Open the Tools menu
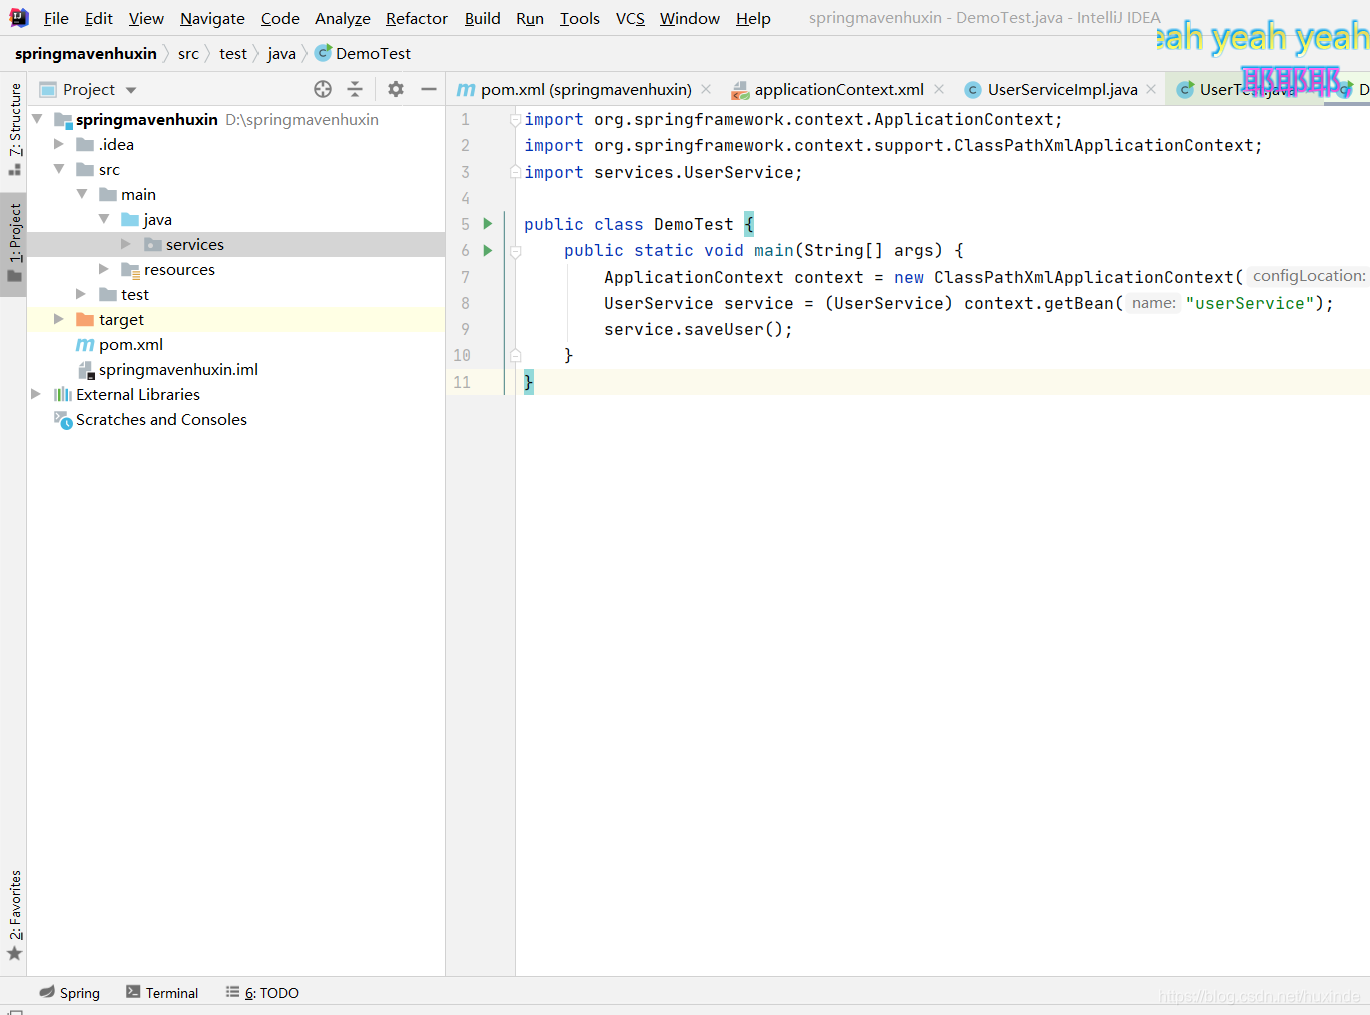This screenshot has height=1015, width=1370. 580,18
